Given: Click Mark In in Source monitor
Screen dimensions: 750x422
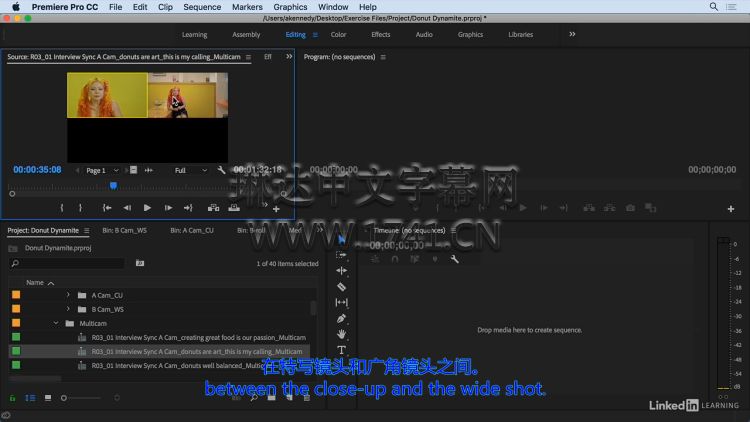Looking at the screenshot, I should click(62, 208).
